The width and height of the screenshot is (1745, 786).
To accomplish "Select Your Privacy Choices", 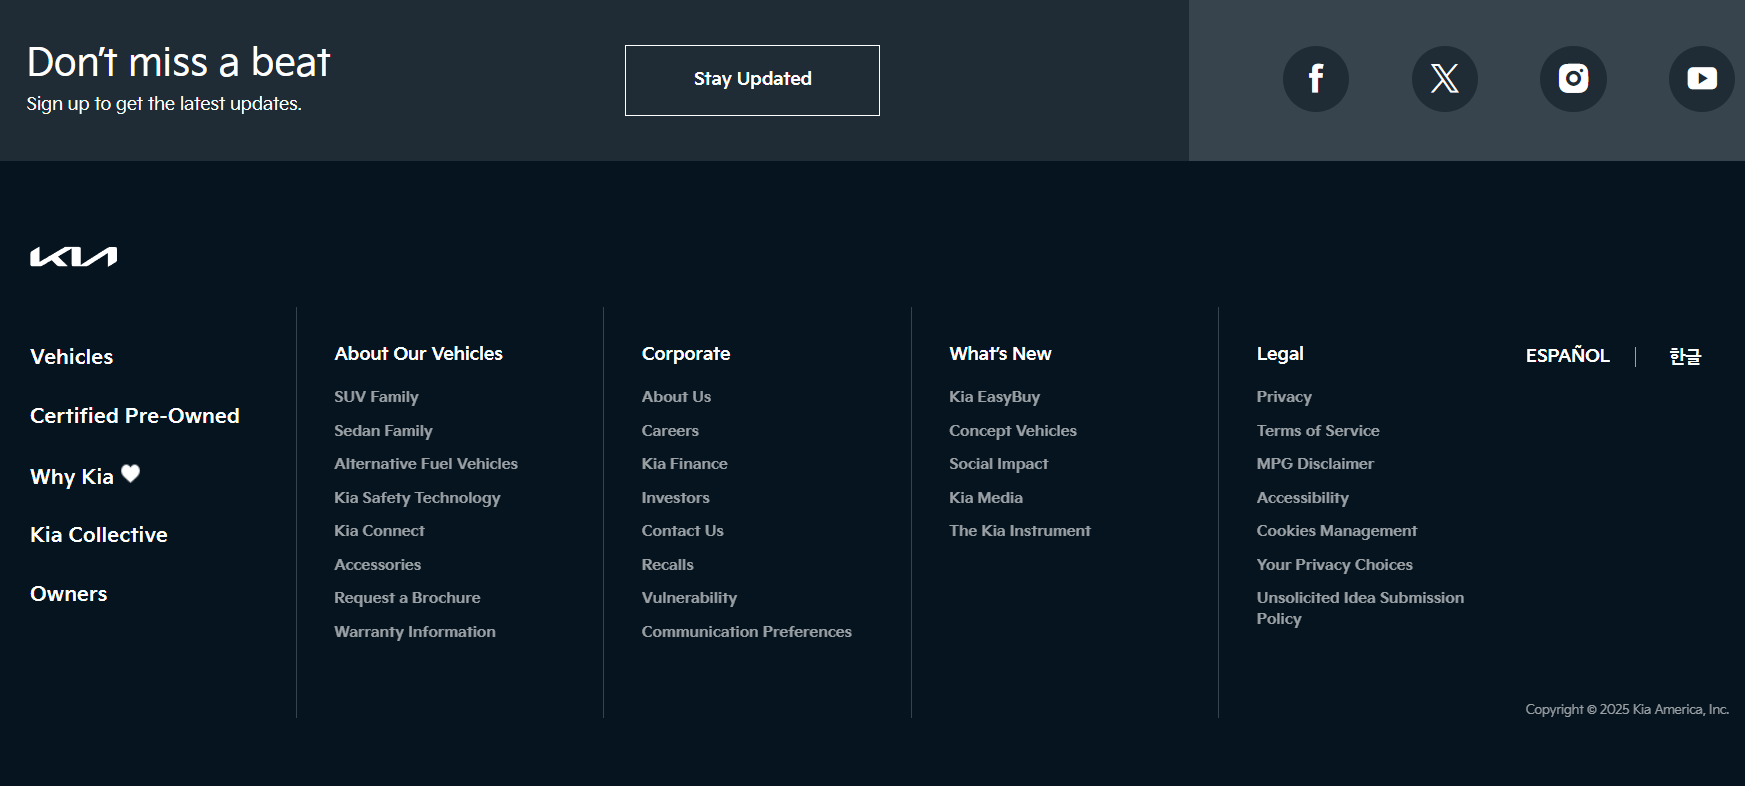I will [1335, 565].
